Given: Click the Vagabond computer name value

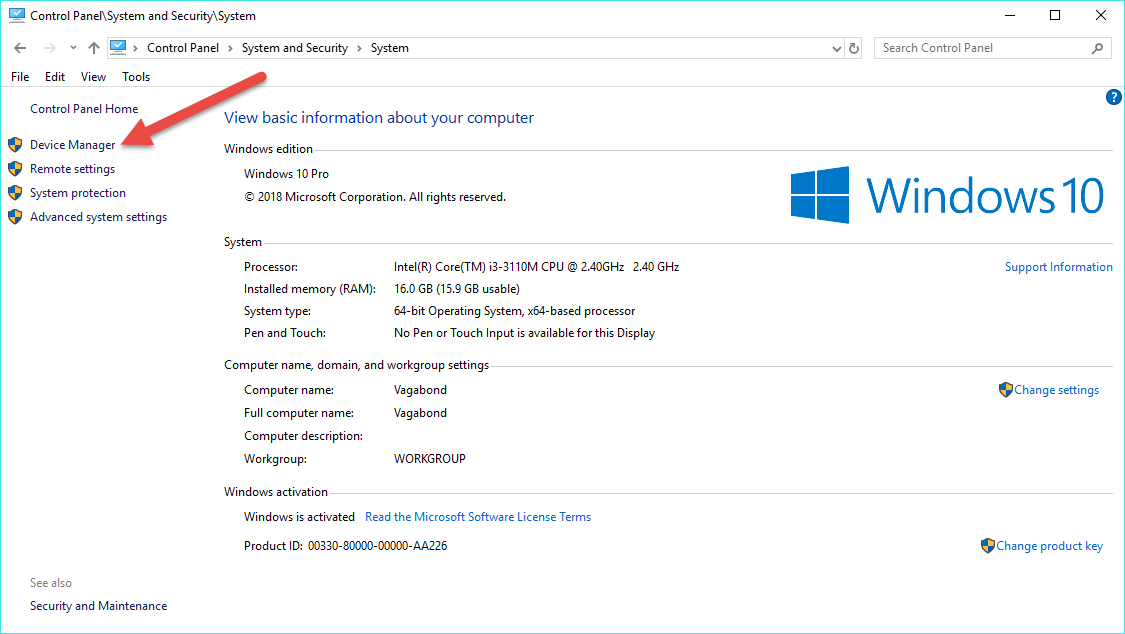Looking at the screenshot, I should click(x=420, y=390).
